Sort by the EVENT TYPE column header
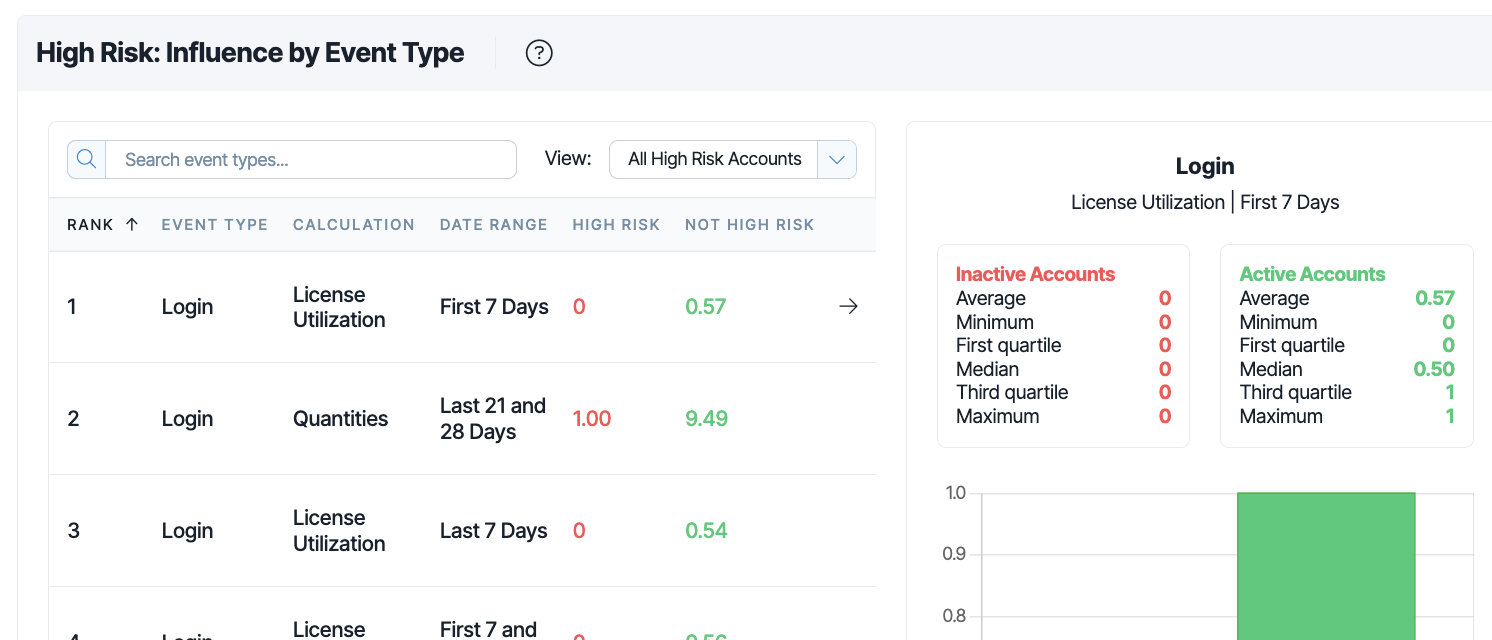 [215, 224]
